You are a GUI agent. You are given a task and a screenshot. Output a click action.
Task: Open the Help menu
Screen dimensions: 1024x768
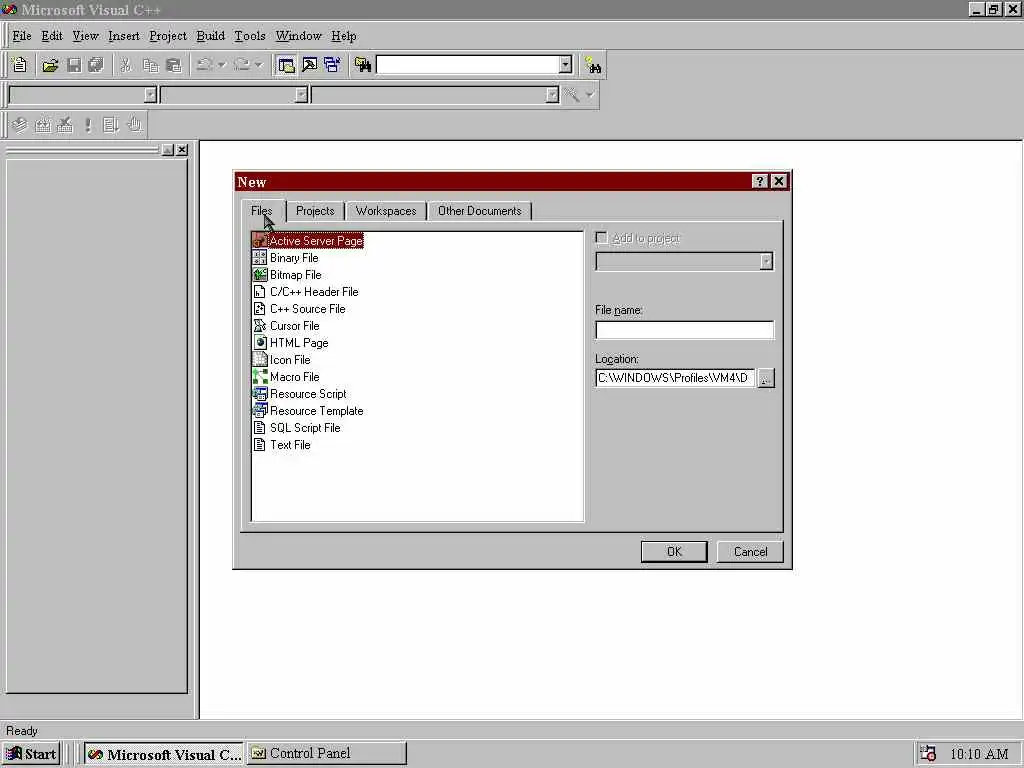[344, 36]
